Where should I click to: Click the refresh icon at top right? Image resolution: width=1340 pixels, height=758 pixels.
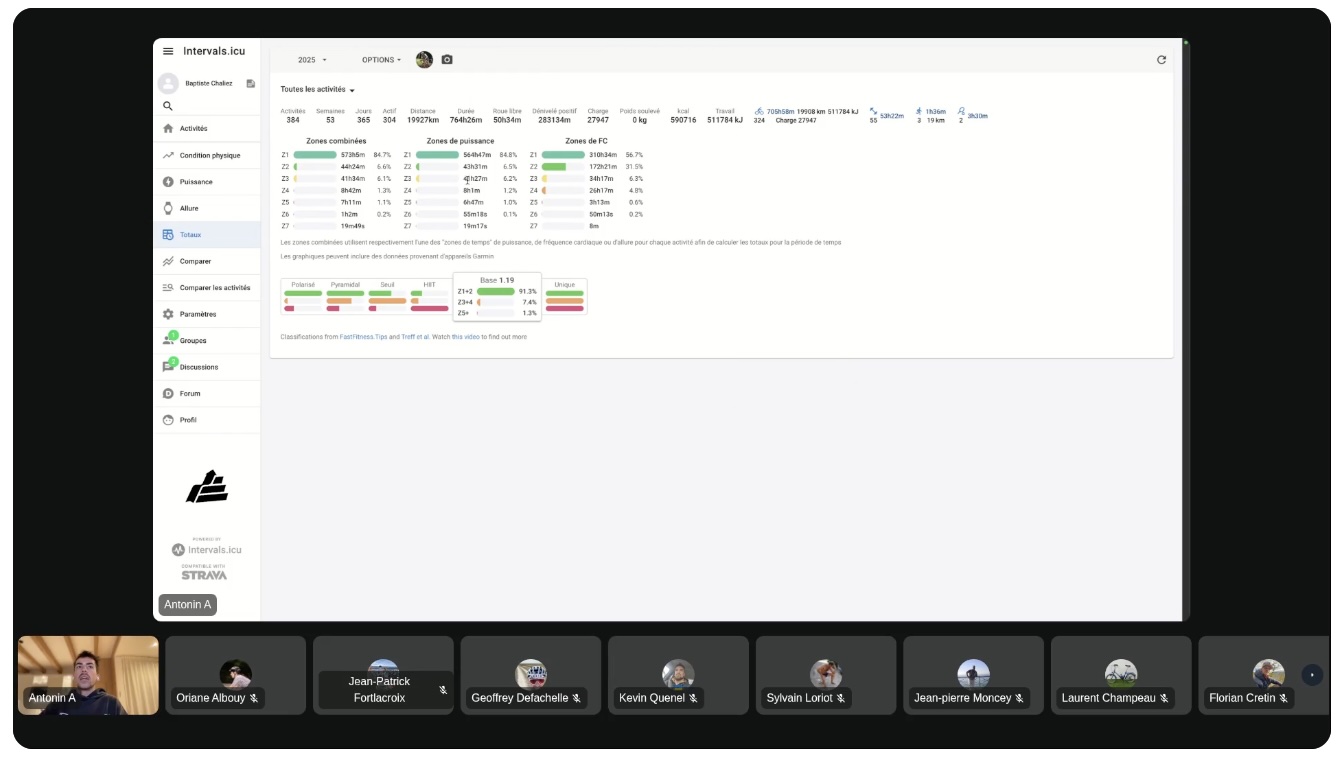click(1161, 60)
